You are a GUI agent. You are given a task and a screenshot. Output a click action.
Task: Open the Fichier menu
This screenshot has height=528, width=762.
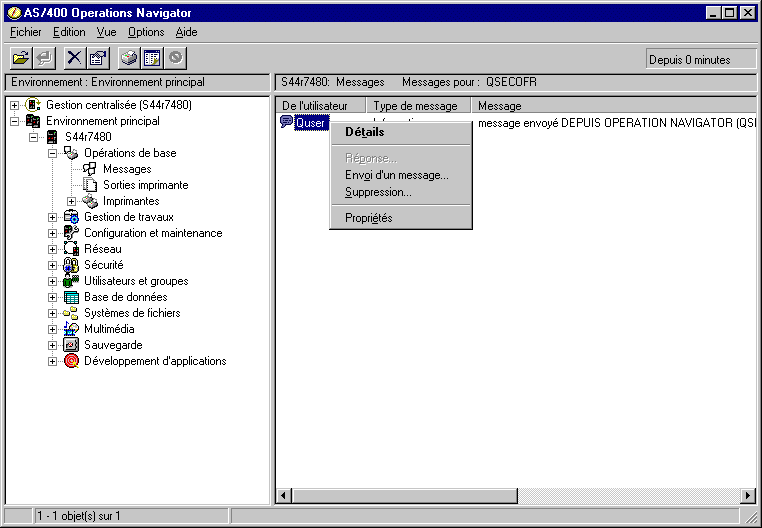[x=26, y=32]
